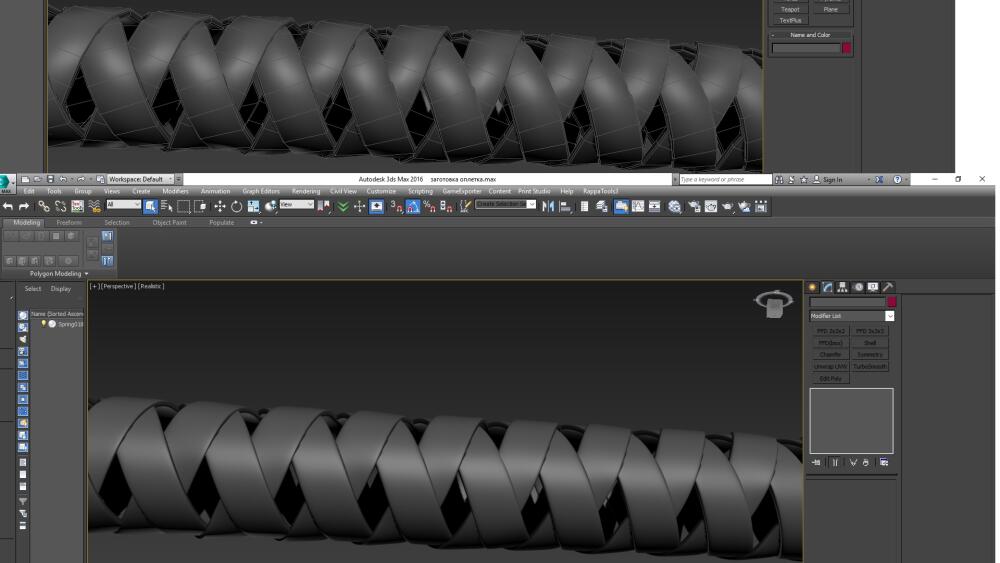
Task: Apply the Unwrap UVW modifier button
Action: click(830, 367)
